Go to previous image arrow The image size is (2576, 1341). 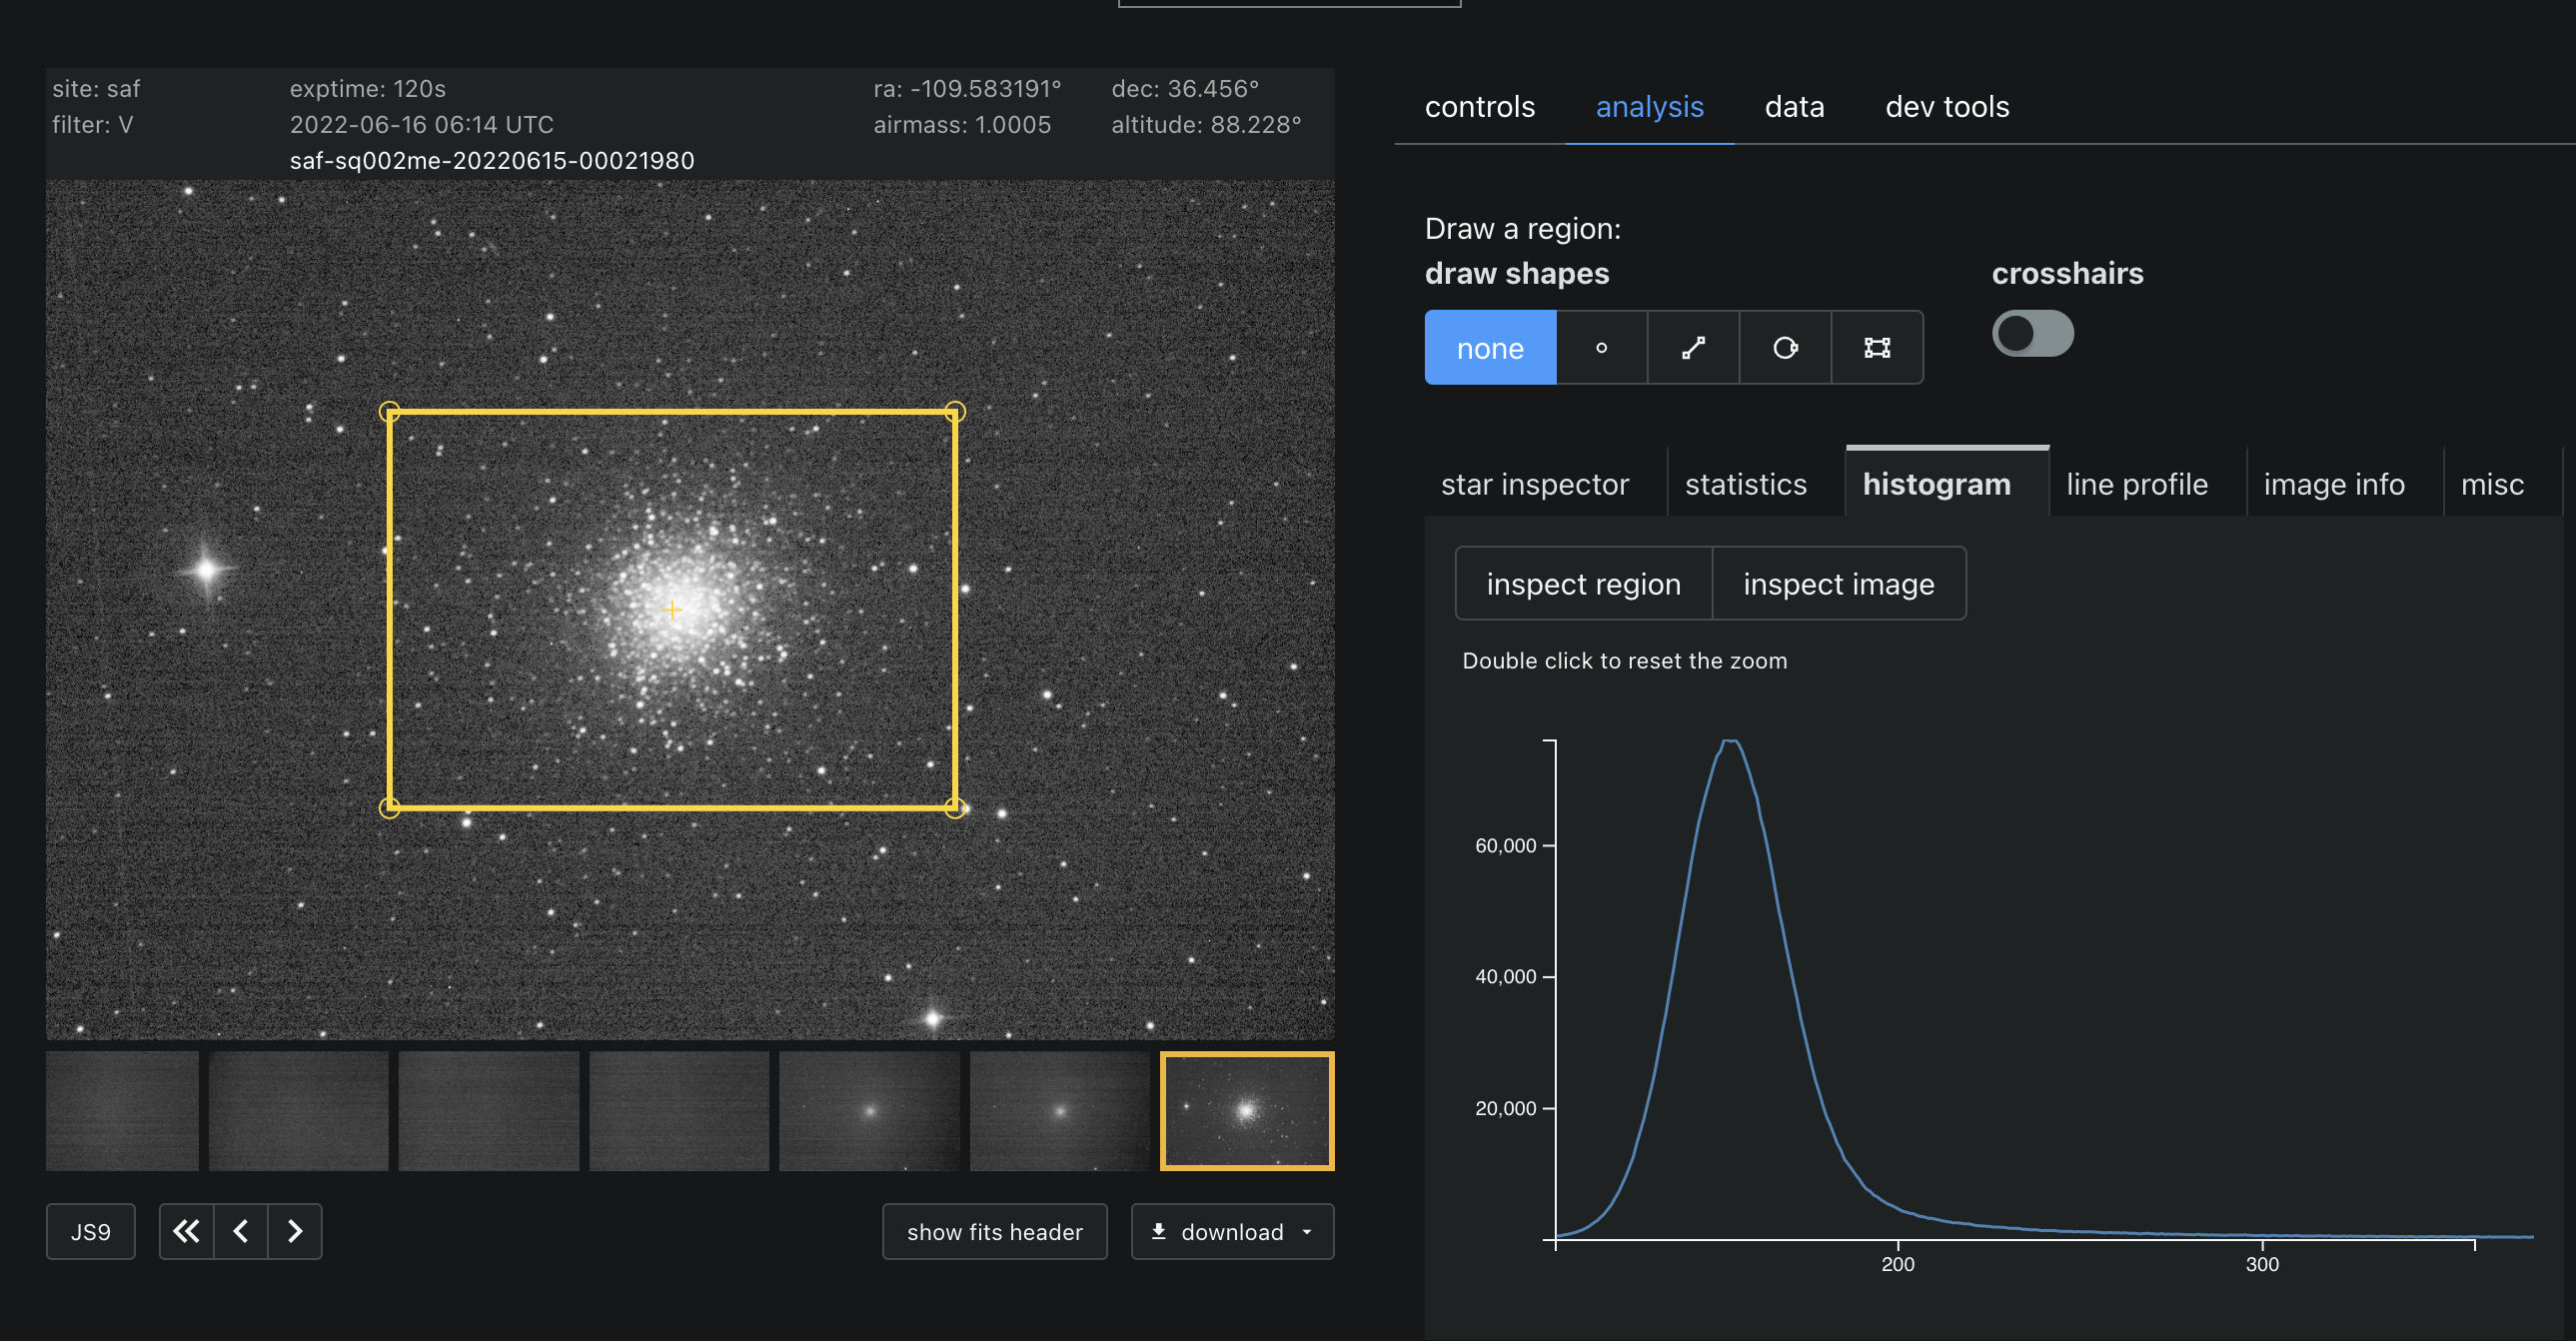pyautogui.click(x=241, y=1231)
